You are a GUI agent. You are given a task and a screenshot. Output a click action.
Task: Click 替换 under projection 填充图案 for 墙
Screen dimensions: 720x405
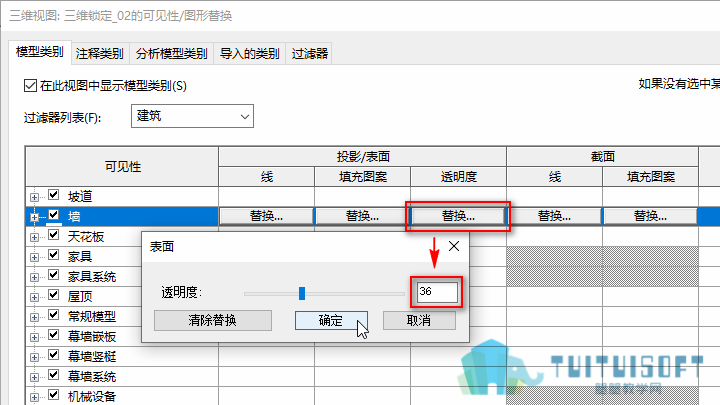pyautogui.click(x=362, y=216)
